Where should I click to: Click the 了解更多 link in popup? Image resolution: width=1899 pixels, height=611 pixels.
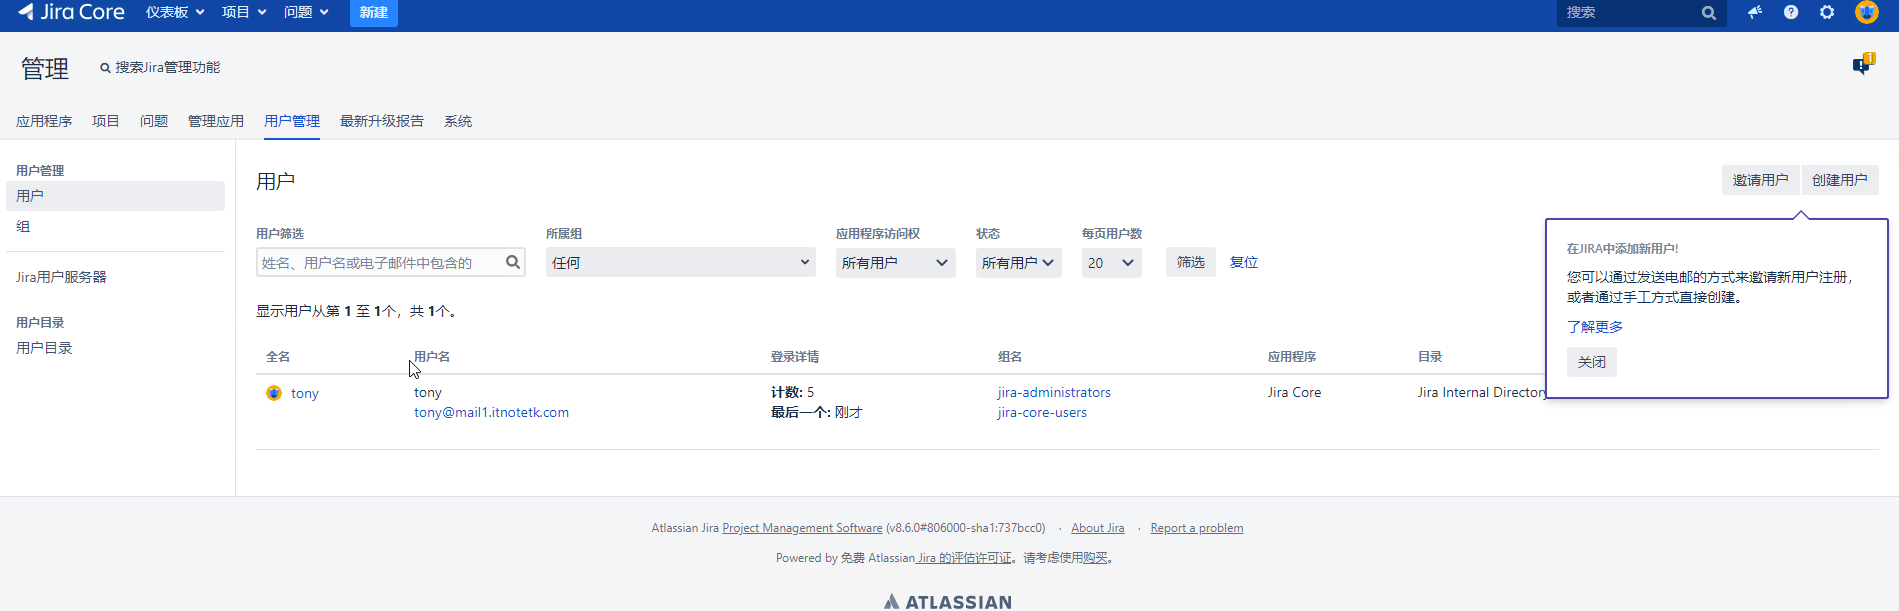tap(1595, 327)
